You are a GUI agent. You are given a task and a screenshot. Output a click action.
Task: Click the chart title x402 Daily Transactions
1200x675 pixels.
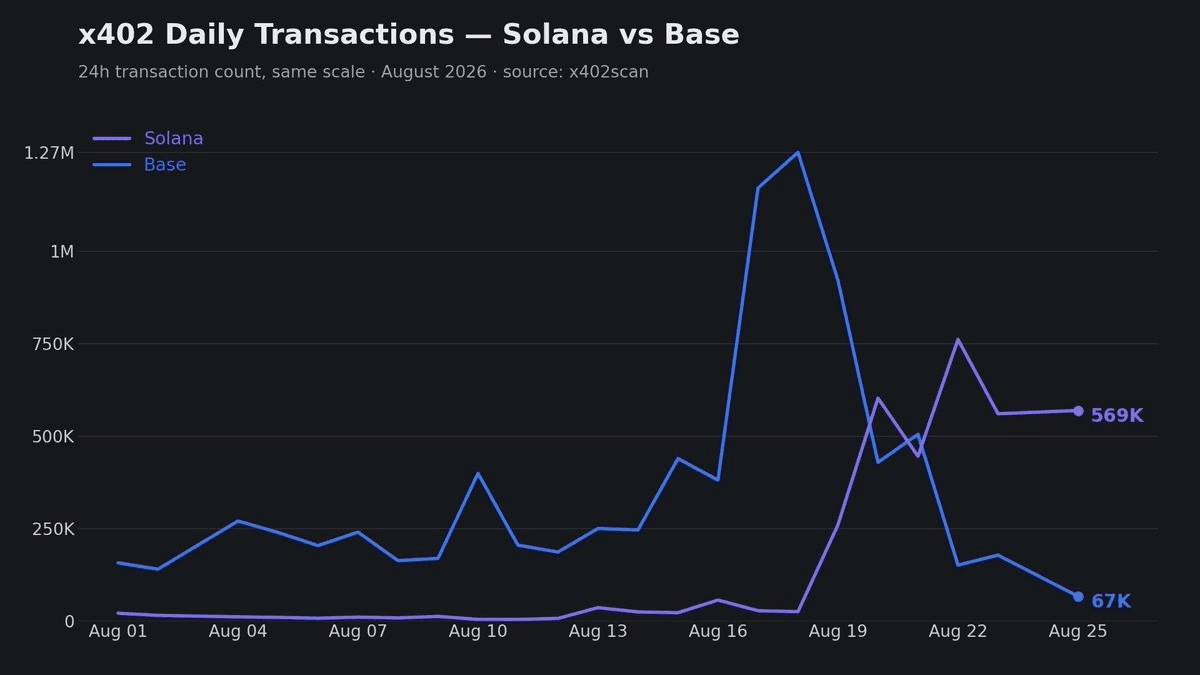click(409, 35)
